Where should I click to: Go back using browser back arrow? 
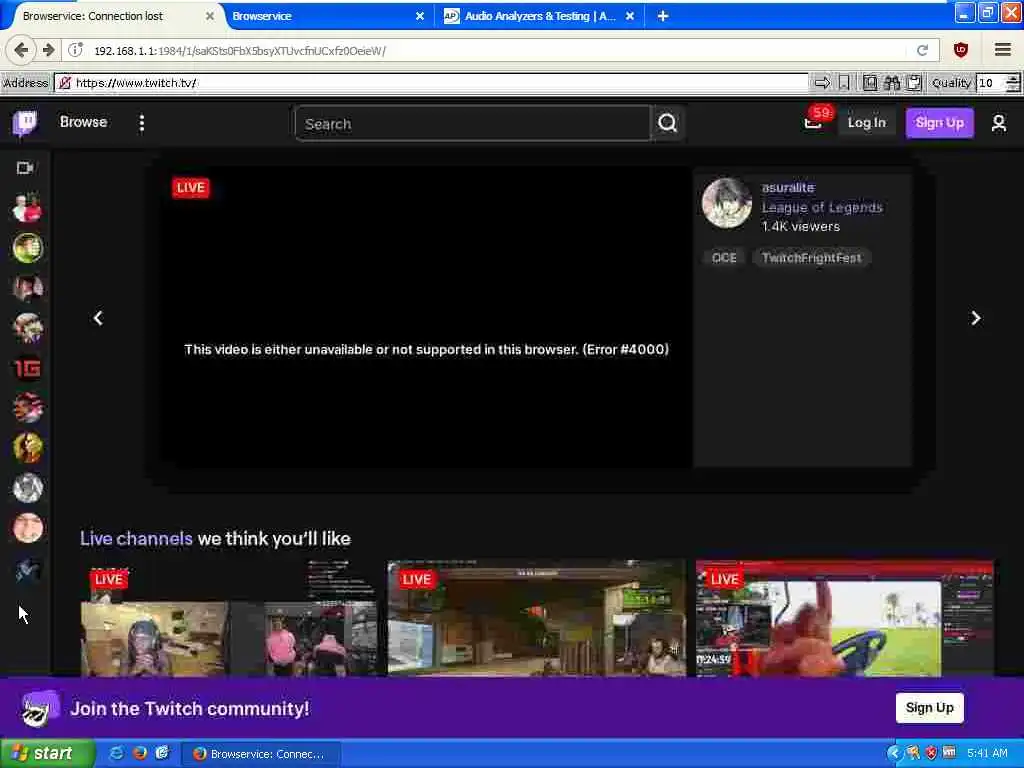point(21,50)
